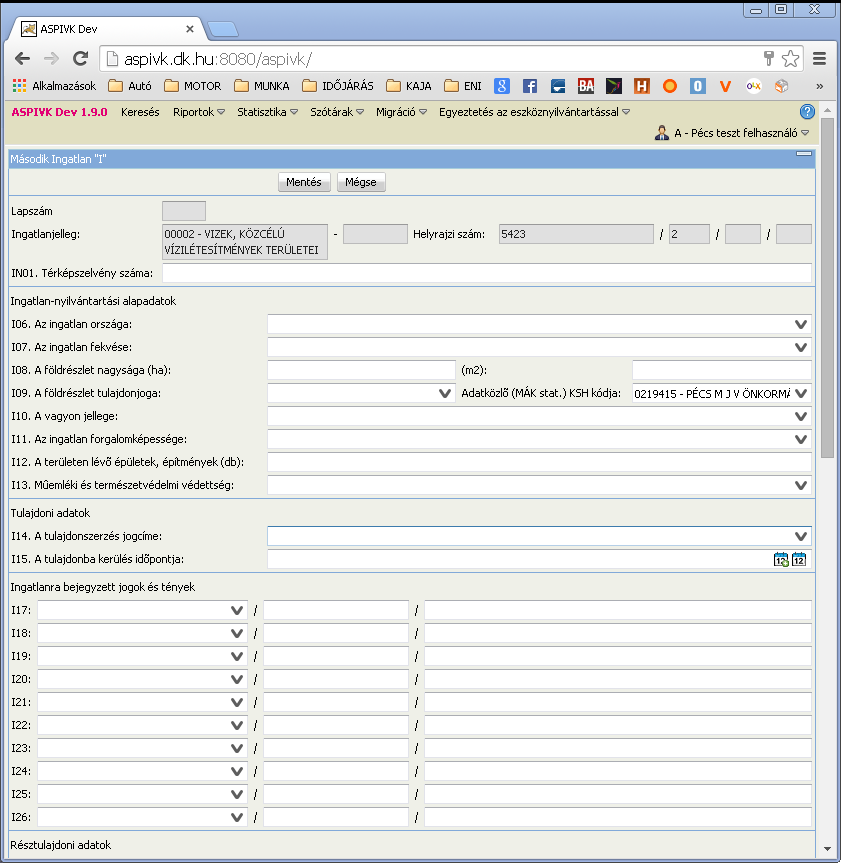Open the ENI bookmark folder
Image resolution: width=841 pixels, height=863 pixels.
coord(463,86)
